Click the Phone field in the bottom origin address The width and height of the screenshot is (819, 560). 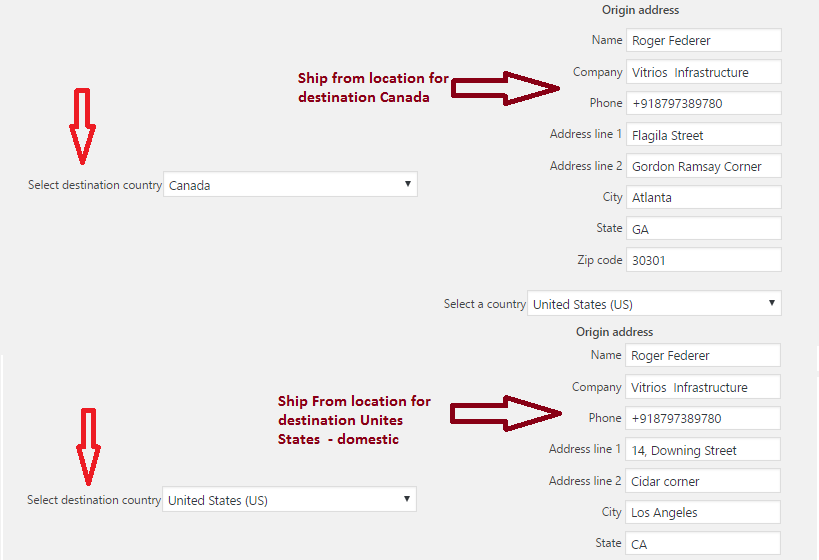(703, 418)
